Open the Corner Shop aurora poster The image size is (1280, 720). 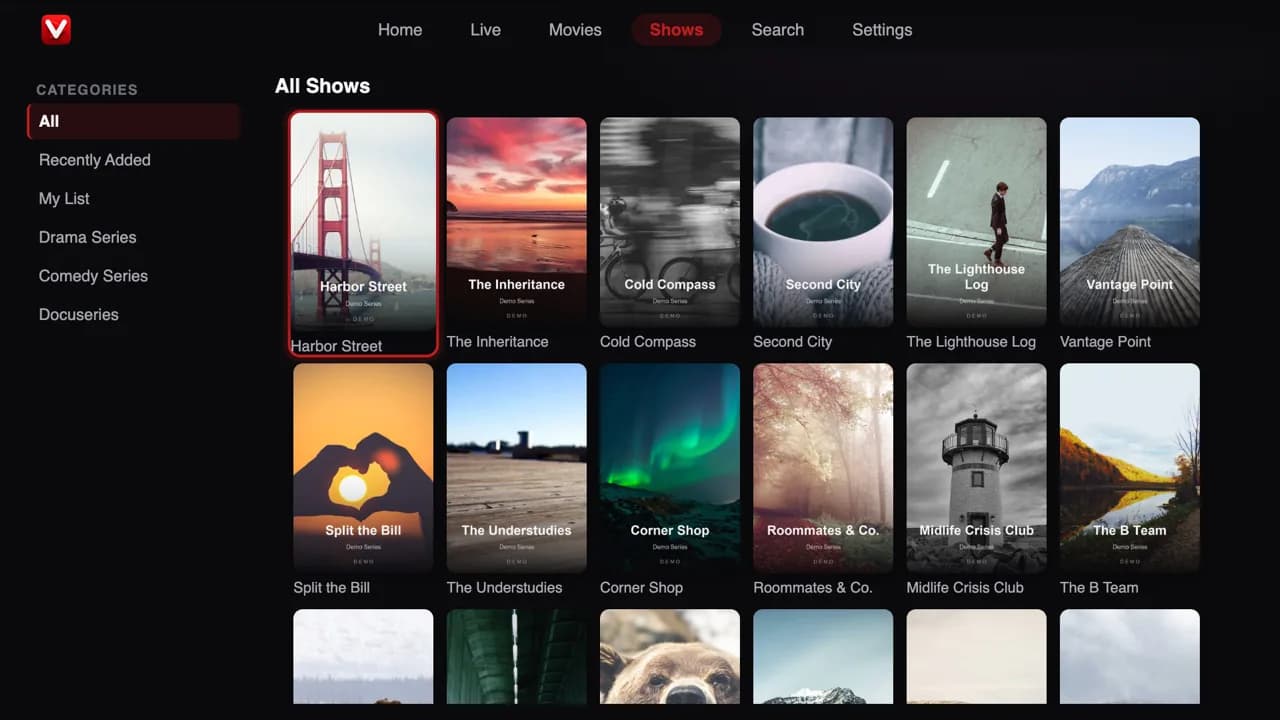670,468
